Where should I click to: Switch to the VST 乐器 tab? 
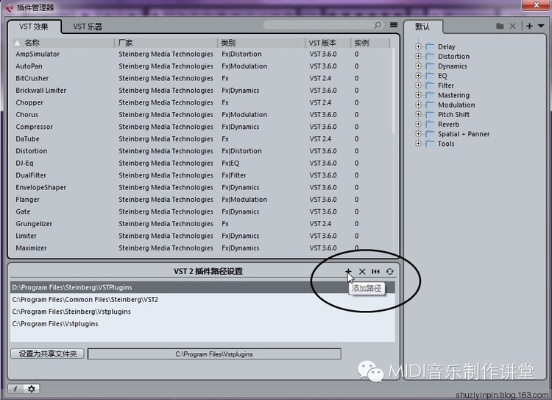[88, 27]
